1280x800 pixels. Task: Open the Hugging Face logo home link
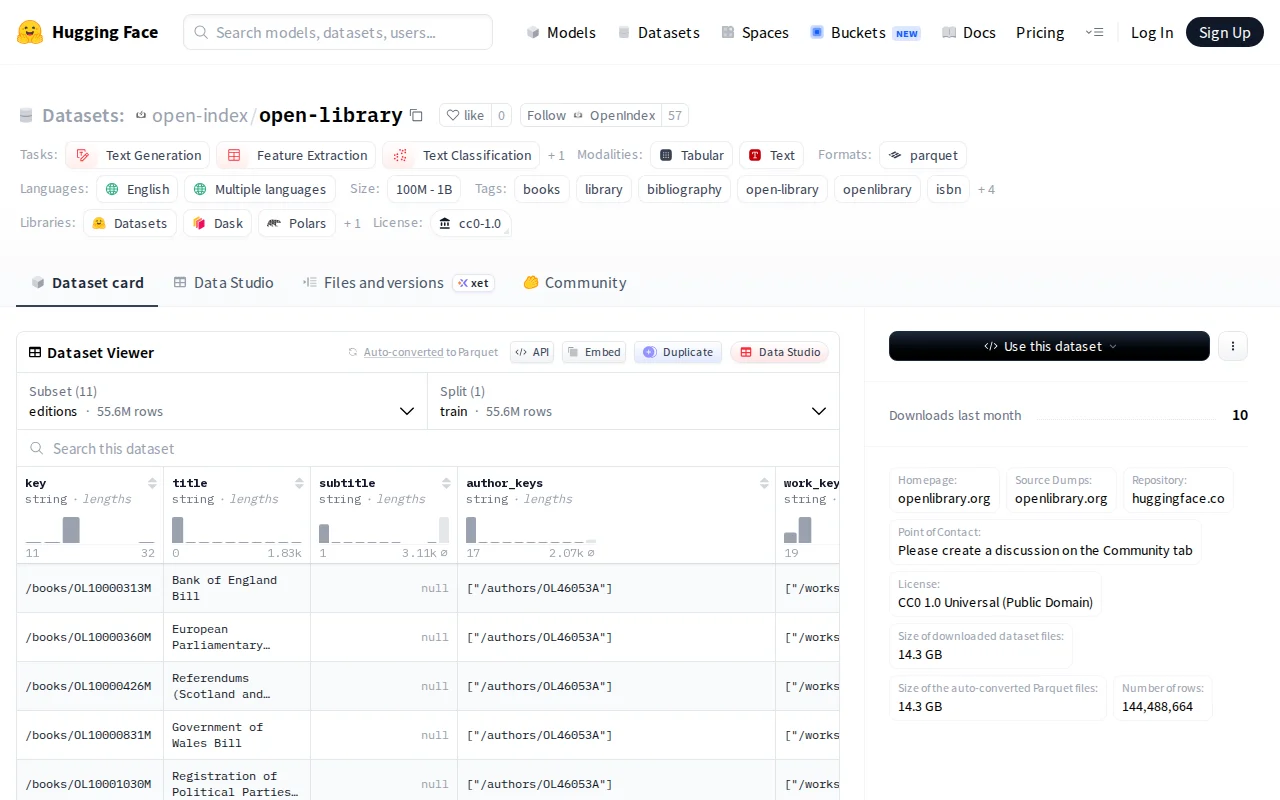click(87, 32)
